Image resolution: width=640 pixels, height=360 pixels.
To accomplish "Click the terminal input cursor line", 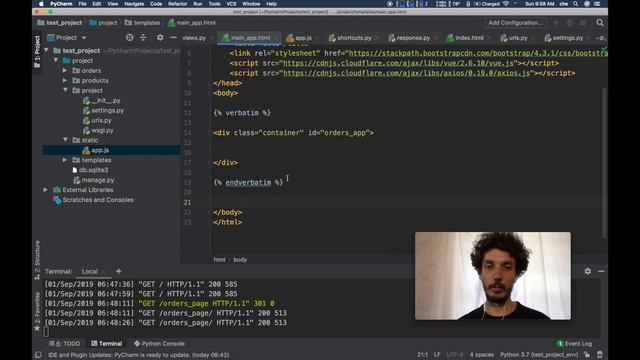I will click(x=46, y=332).
